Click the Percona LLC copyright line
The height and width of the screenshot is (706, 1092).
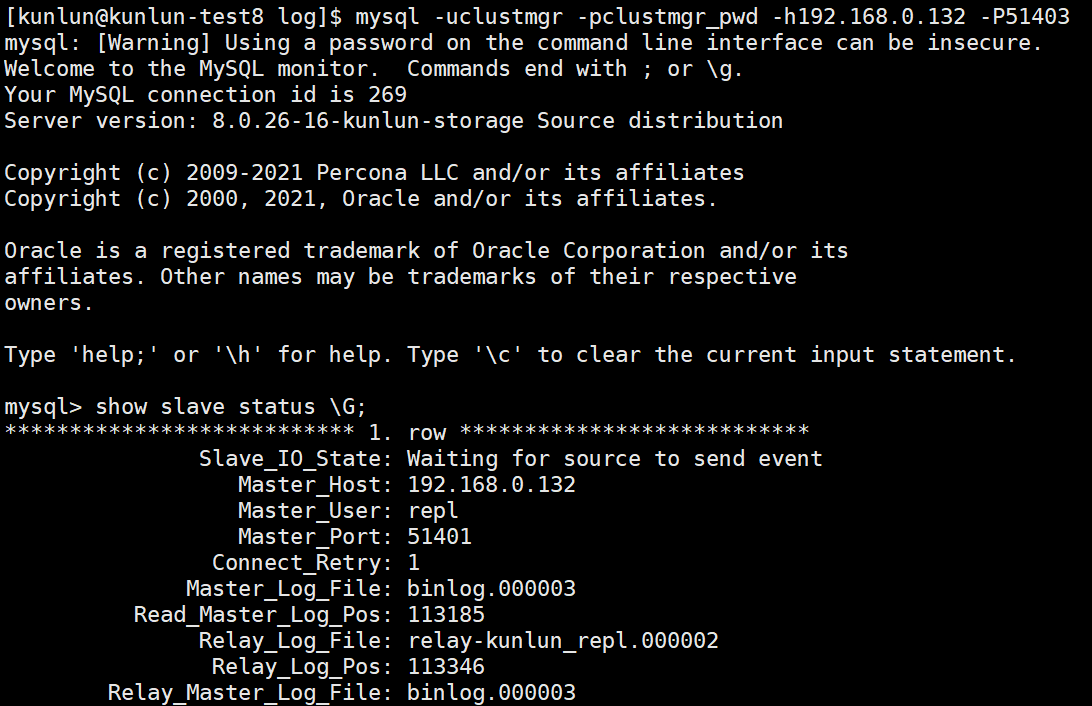click(374, 173)
